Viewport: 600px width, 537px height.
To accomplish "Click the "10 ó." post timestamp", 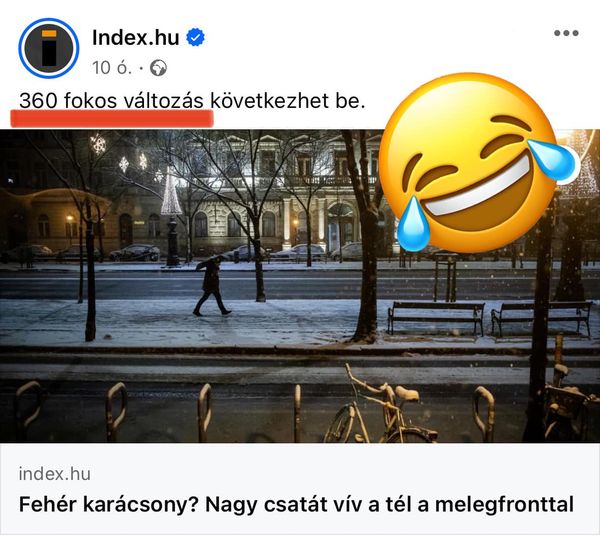I will 112,68.
